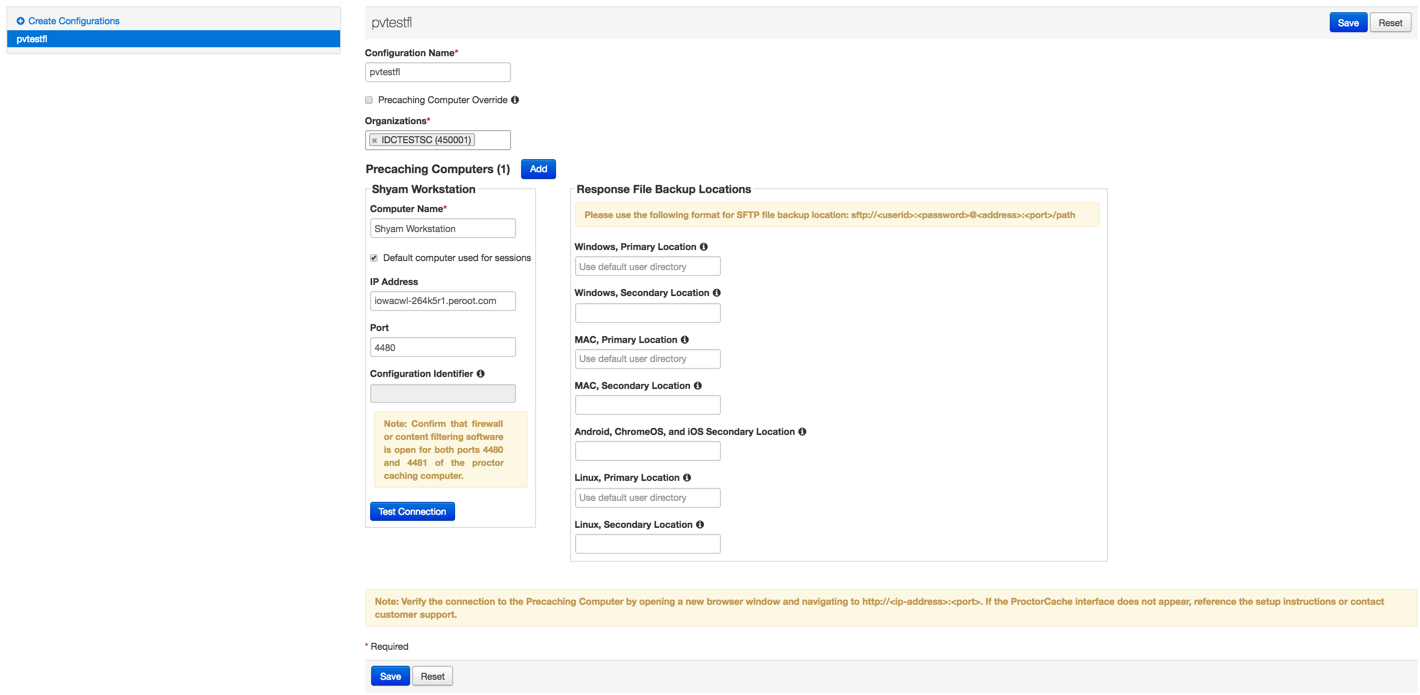Click the bottom Reset button
Image resolution: width=1420 pixels, height=695 pixels.
click(x=432, y=677)
